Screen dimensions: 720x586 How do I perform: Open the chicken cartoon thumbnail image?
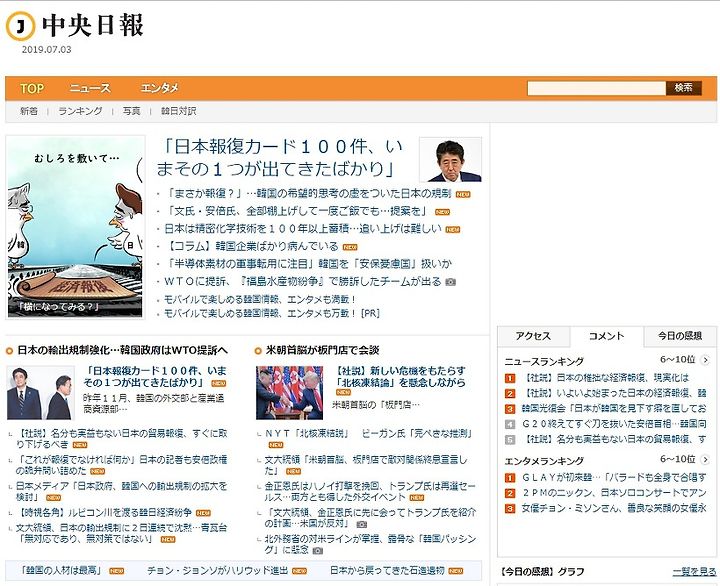(75, 227)
